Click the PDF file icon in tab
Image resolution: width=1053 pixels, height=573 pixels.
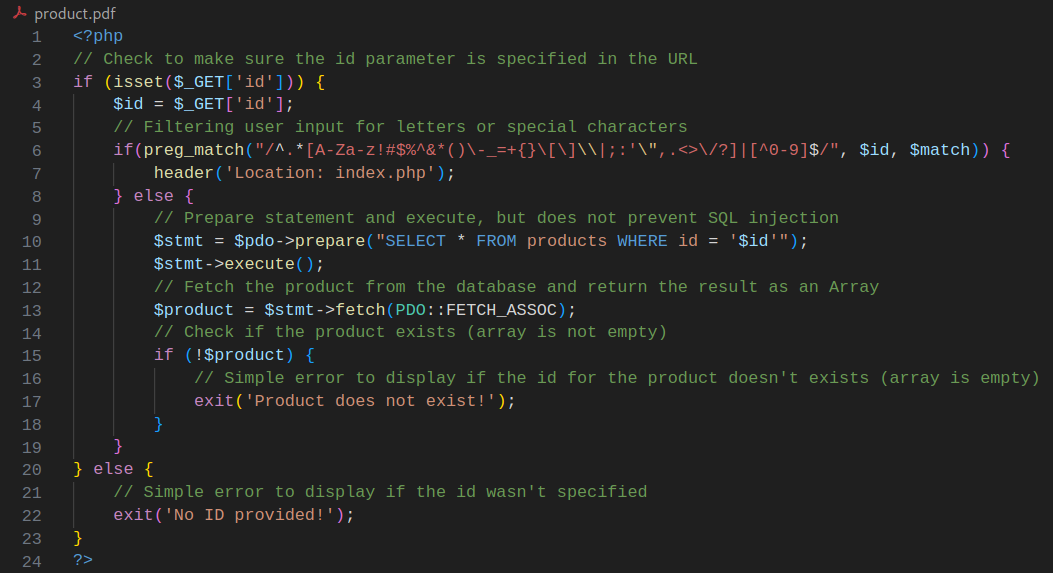click(x=19, y=14)
